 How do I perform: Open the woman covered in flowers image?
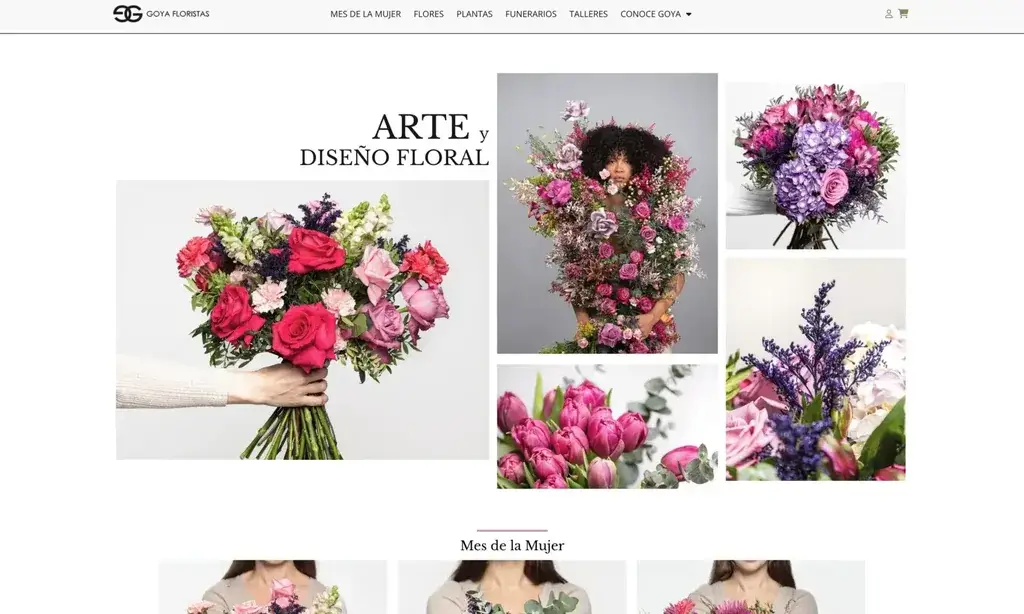point(607,213)
